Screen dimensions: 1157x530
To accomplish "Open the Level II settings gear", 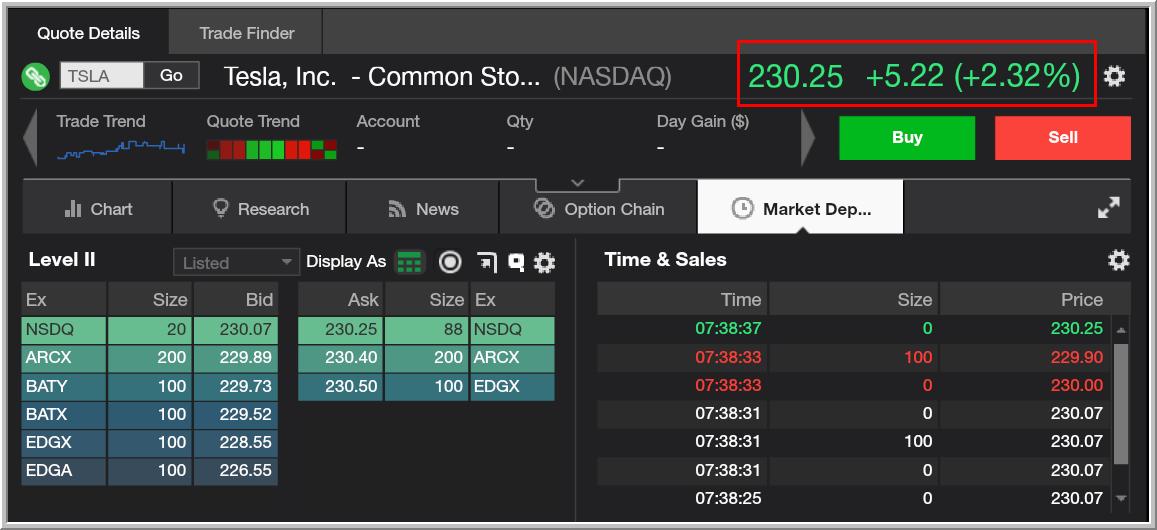I will pyautogui.click(x=545, y=262).
